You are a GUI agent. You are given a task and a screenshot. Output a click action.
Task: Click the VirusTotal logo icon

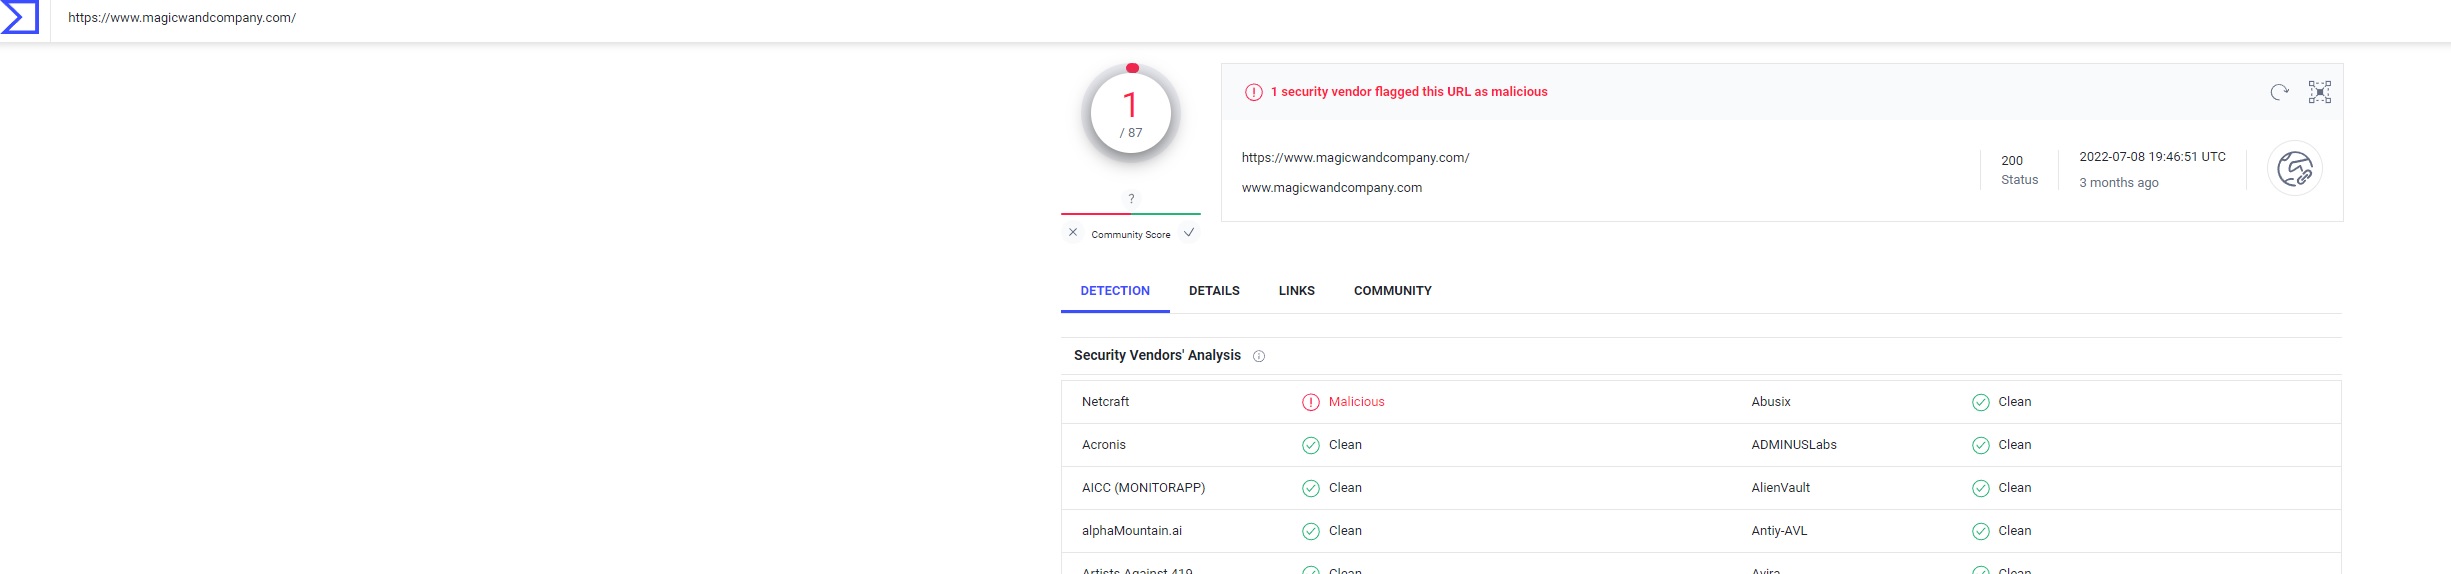click(20, 17)
